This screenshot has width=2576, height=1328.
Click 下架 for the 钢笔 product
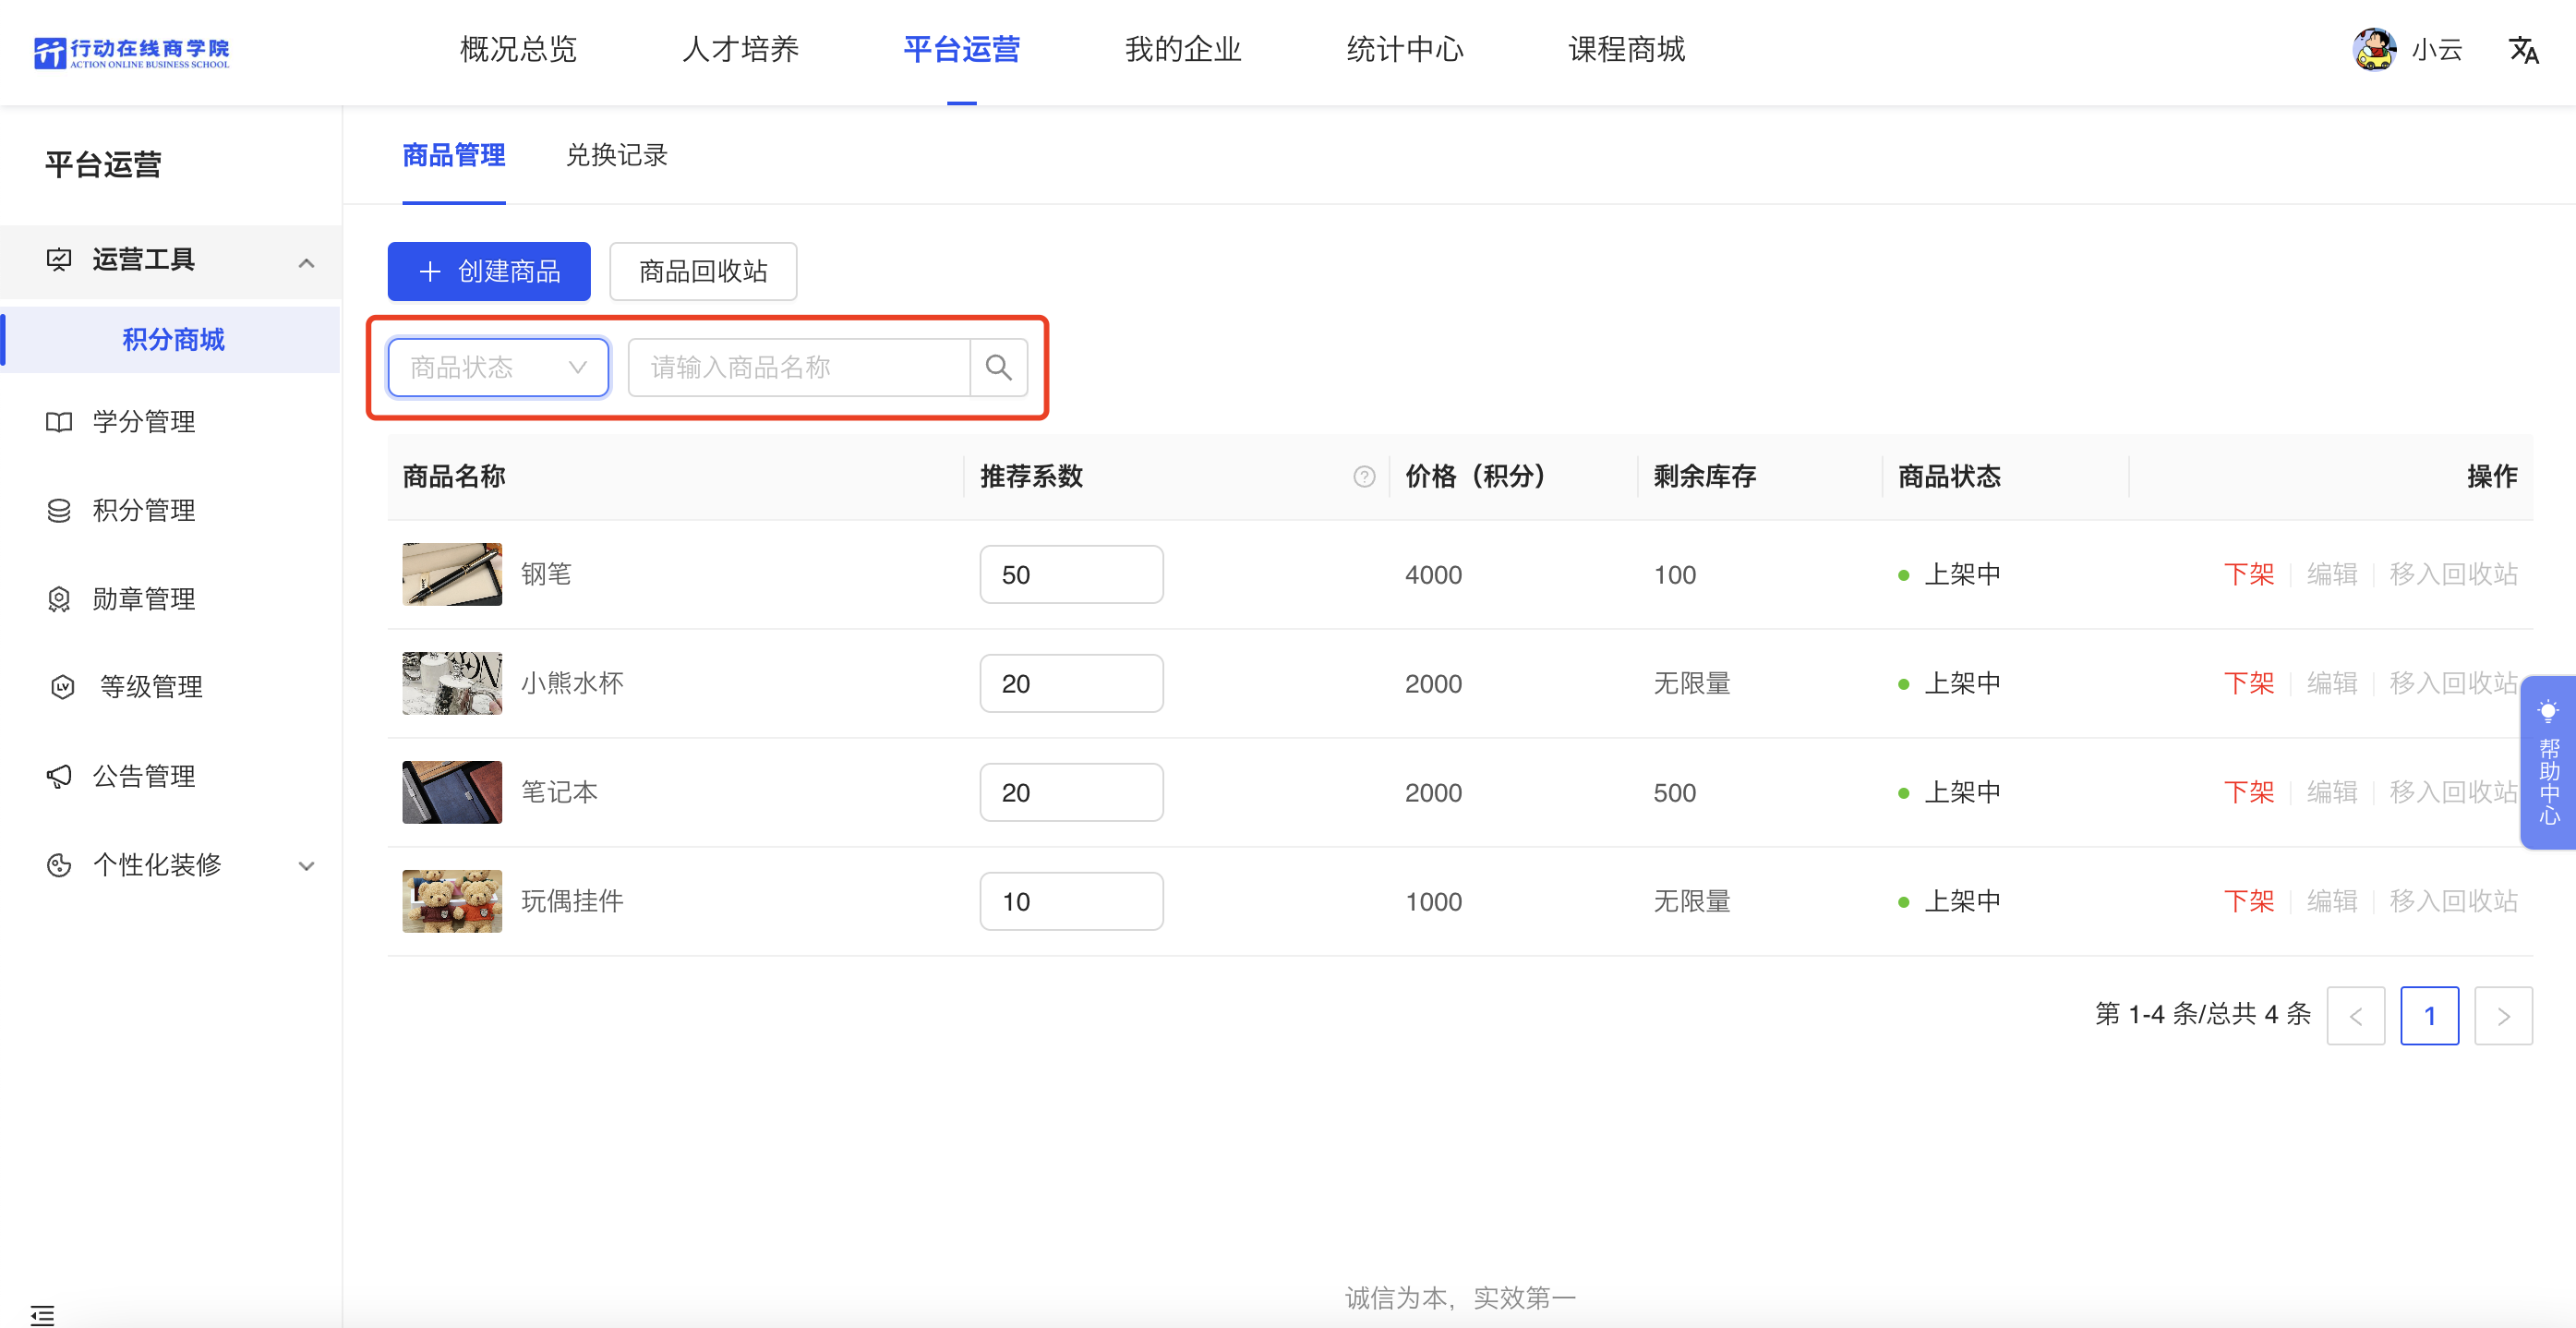[x=2249, y=574]
